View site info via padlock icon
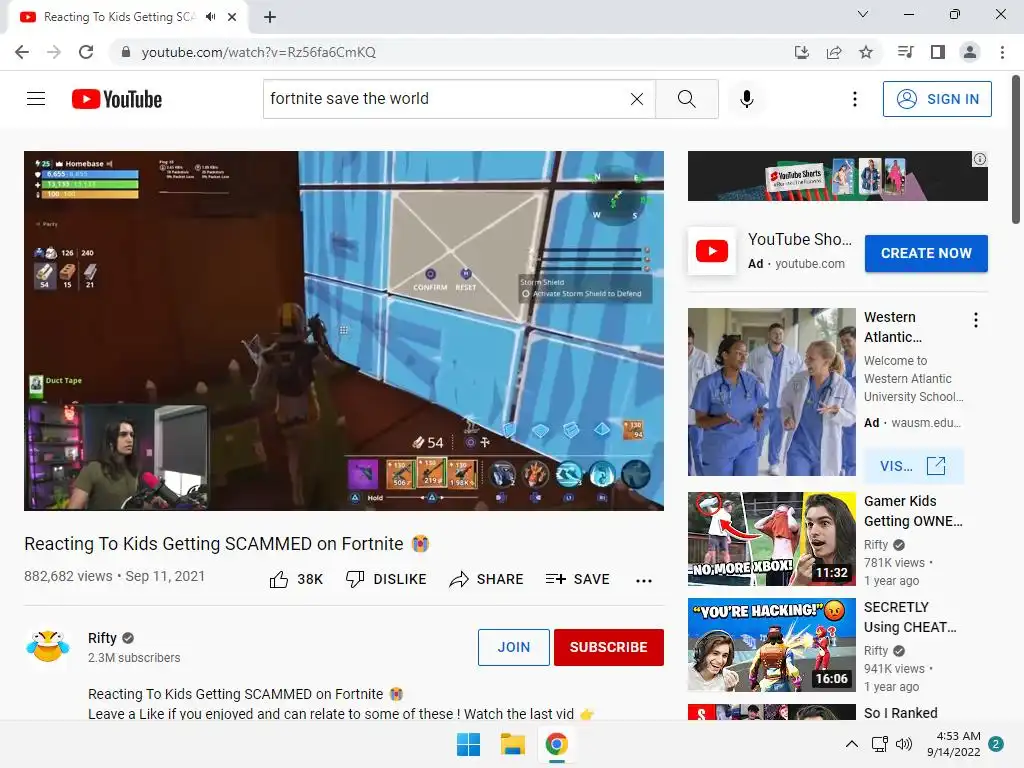The image size is (1024, 768). (x=126, y=52)
